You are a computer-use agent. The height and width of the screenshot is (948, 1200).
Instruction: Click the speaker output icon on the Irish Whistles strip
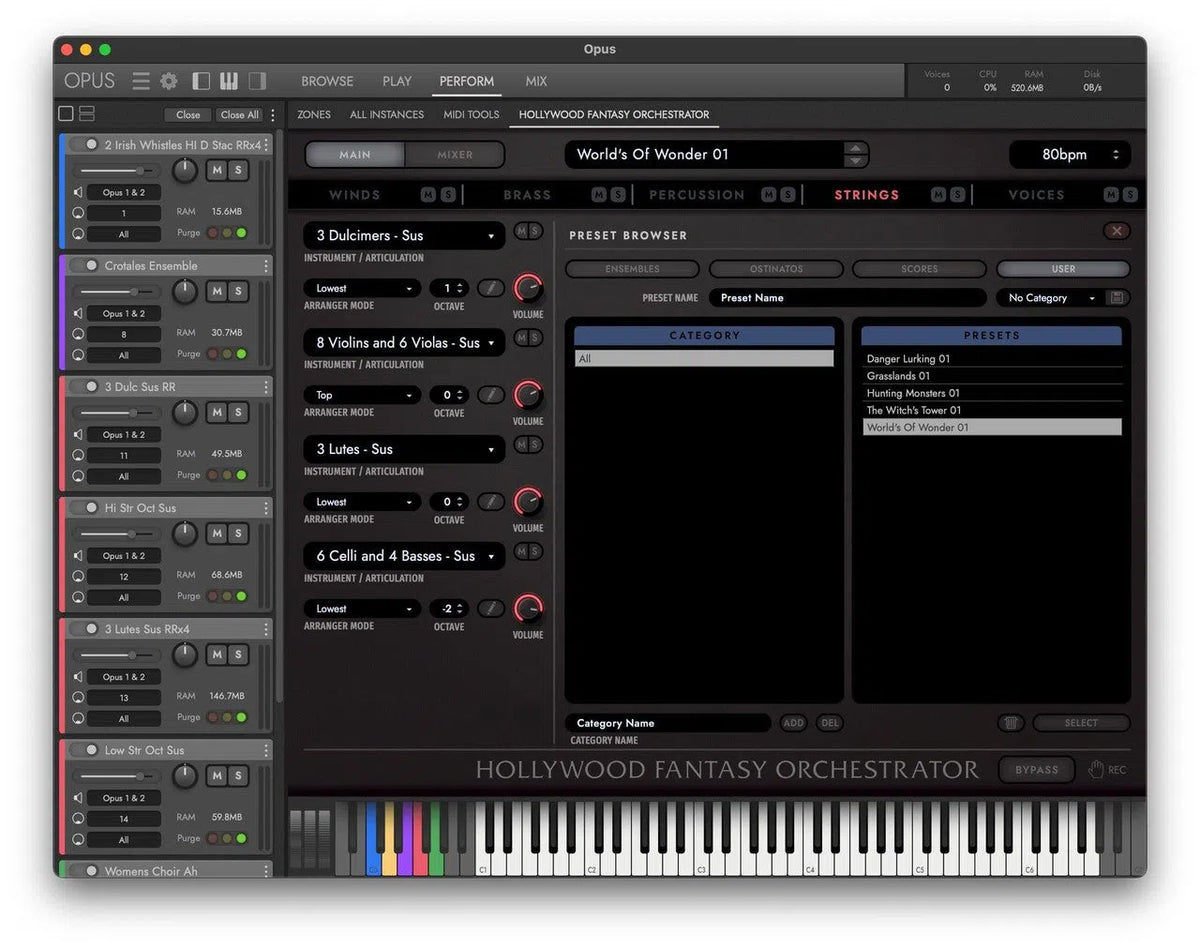[79, 191]
